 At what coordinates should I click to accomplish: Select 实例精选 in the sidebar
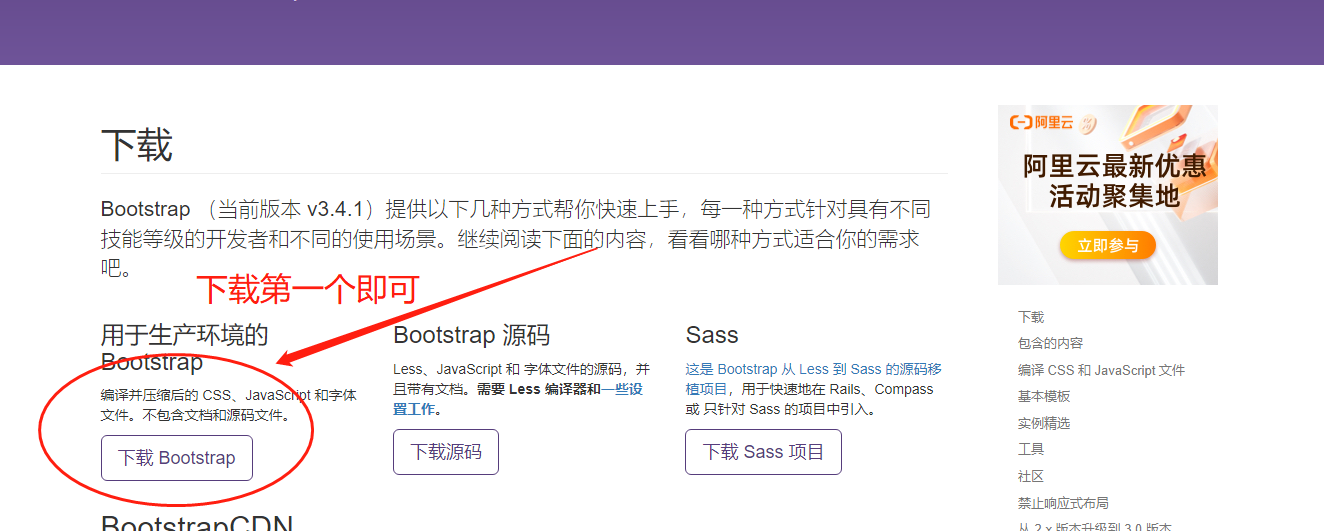[x=1044, y=423]
